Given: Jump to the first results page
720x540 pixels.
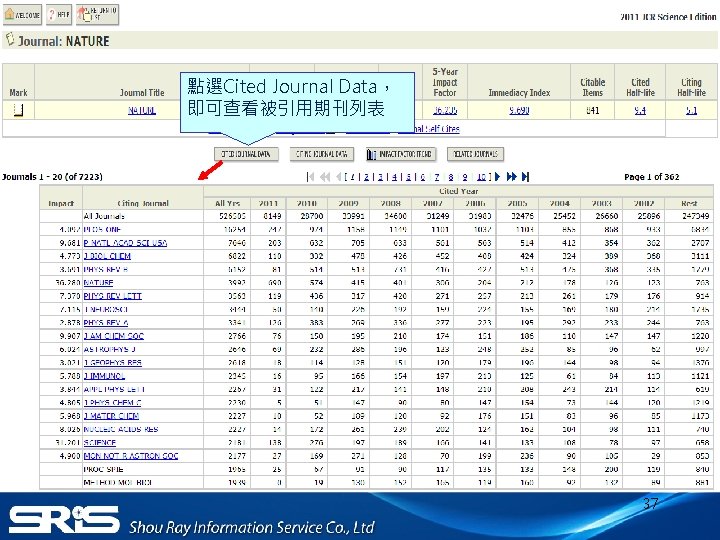Looking at the screenshot, I should click(310, 177).
